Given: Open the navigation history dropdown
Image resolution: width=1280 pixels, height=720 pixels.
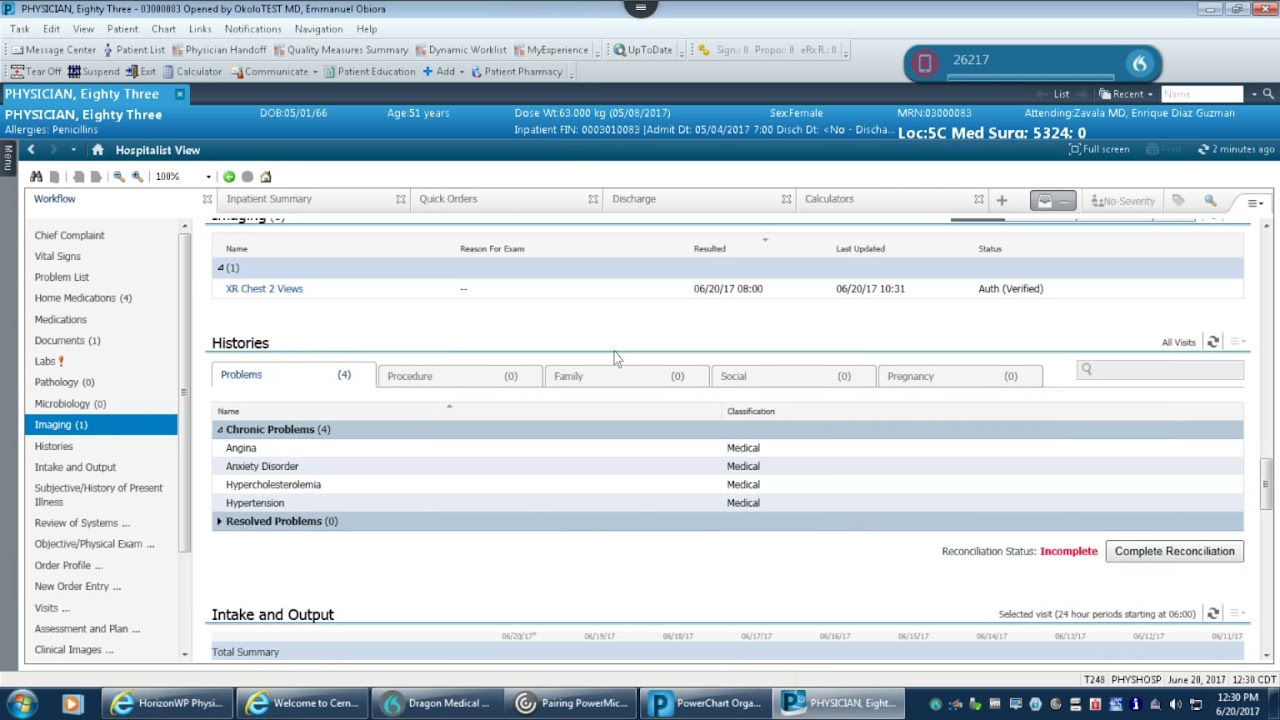Looking at the screenshot, I should (x=73, y=150).
